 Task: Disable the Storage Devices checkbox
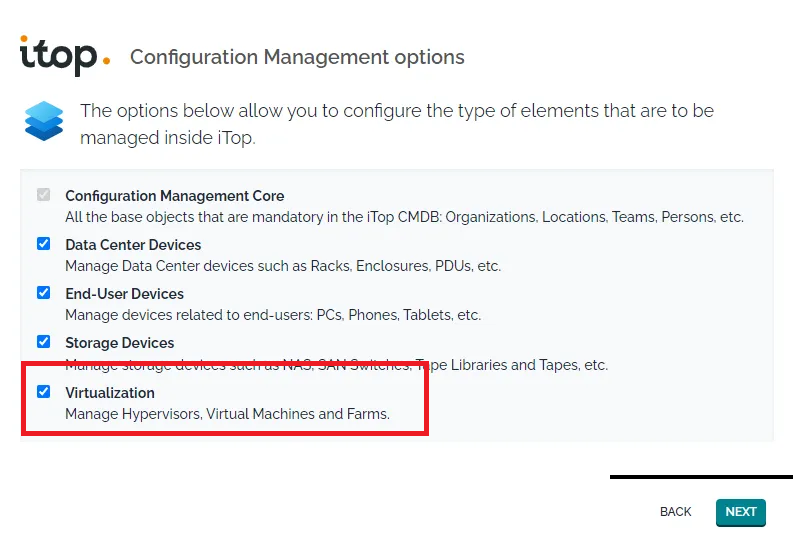[44, 342]
